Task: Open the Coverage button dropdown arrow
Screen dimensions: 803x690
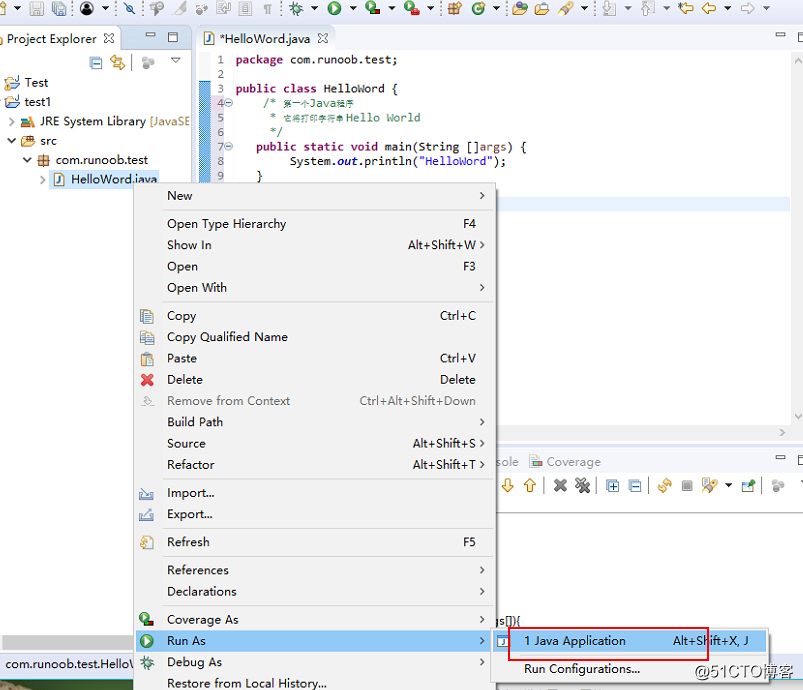Action: (392, 8)
